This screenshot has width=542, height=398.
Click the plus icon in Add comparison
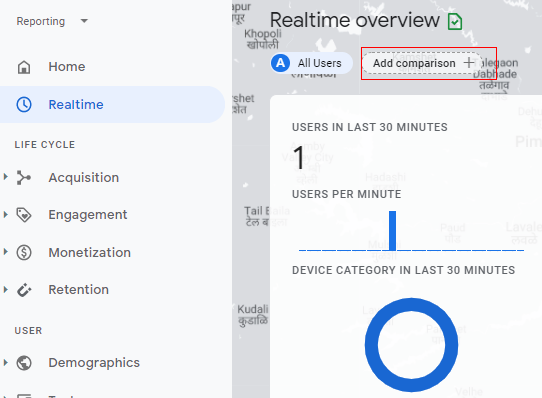pyautogui.click(x=469, y=63)
